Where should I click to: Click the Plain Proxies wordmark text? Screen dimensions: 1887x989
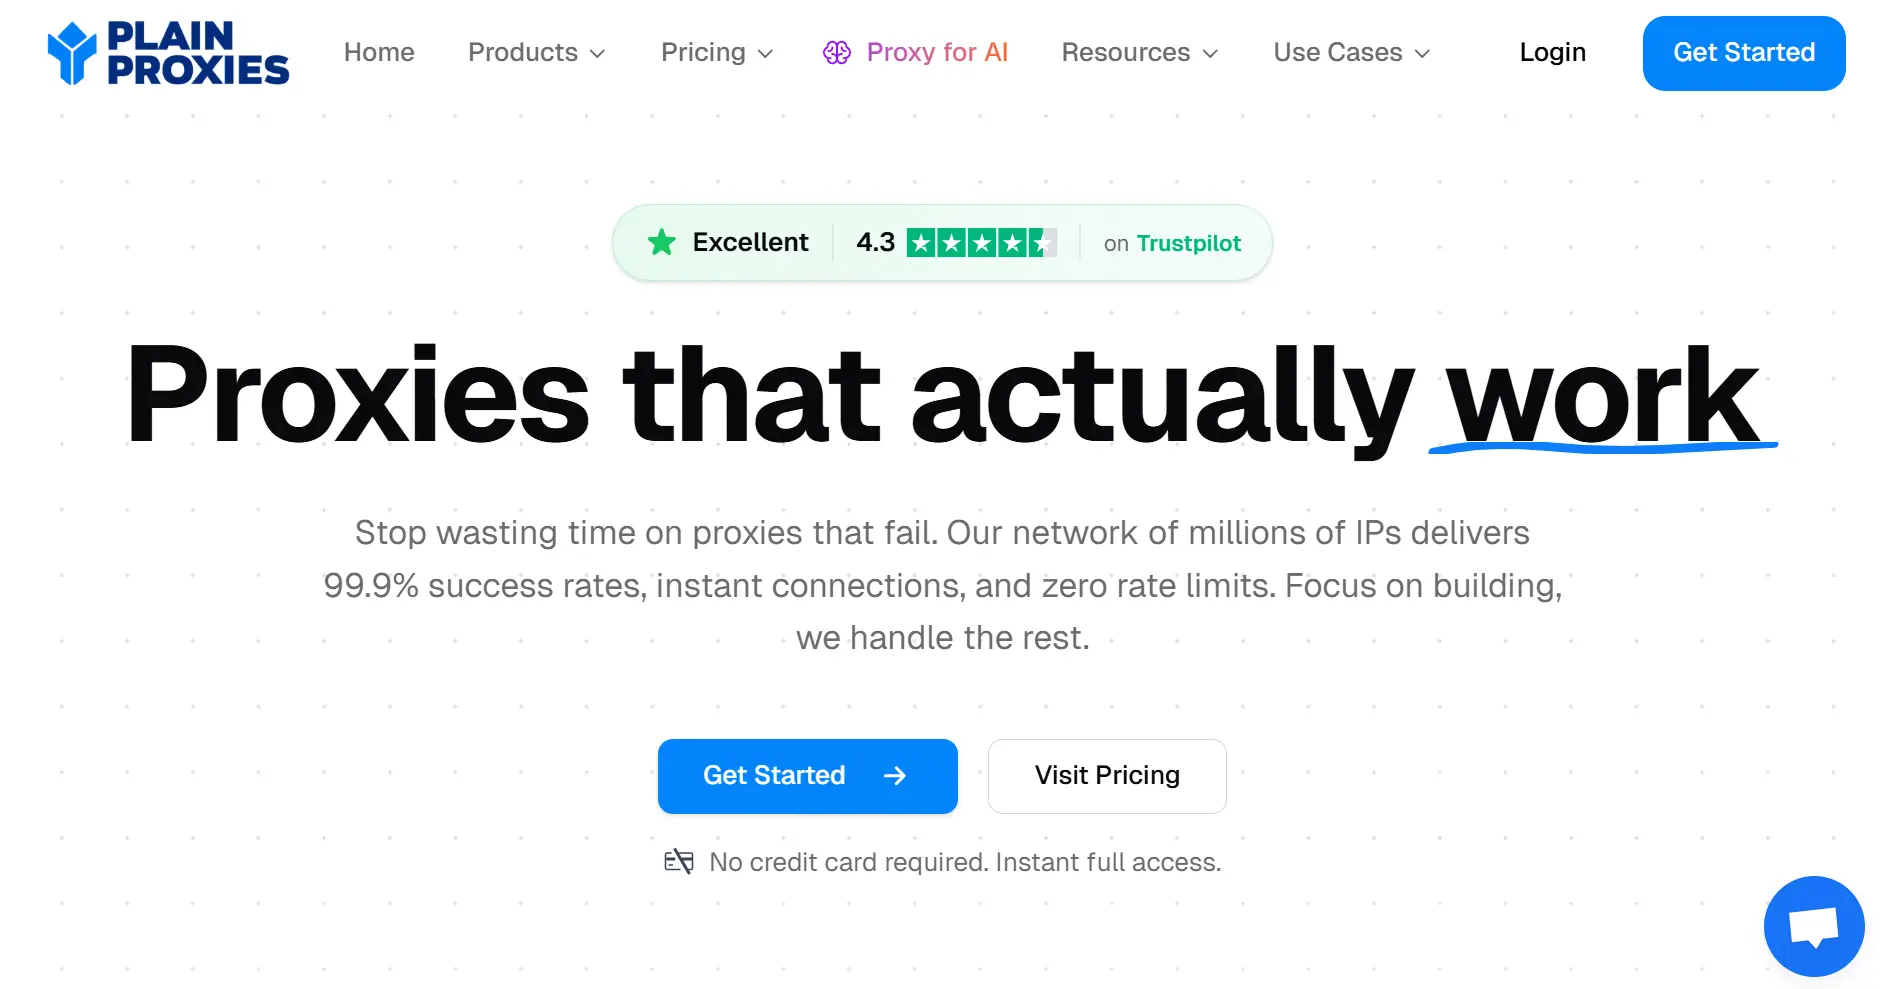(198, 53)
